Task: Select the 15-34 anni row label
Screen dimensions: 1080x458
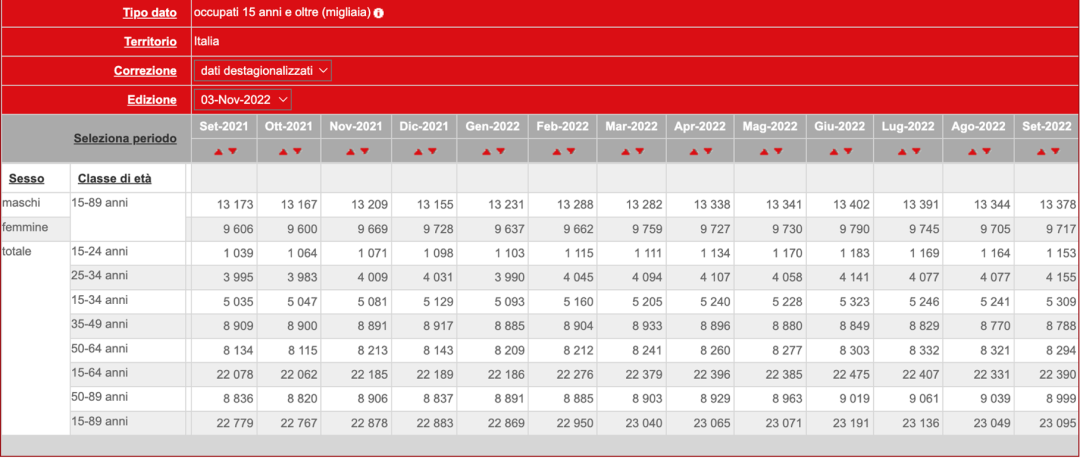Action: click(x=99, y=300)
